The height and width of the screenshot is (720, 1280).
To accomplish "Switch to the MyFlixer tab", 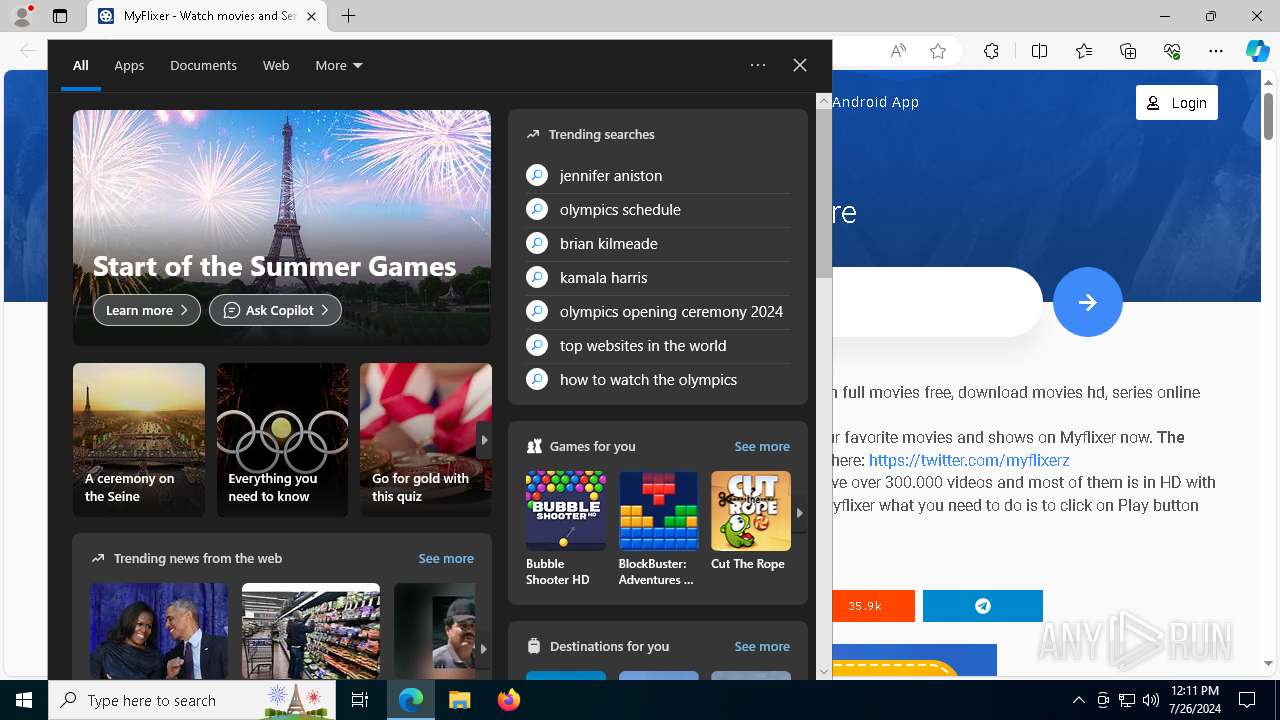I will [x=208, y=16].
